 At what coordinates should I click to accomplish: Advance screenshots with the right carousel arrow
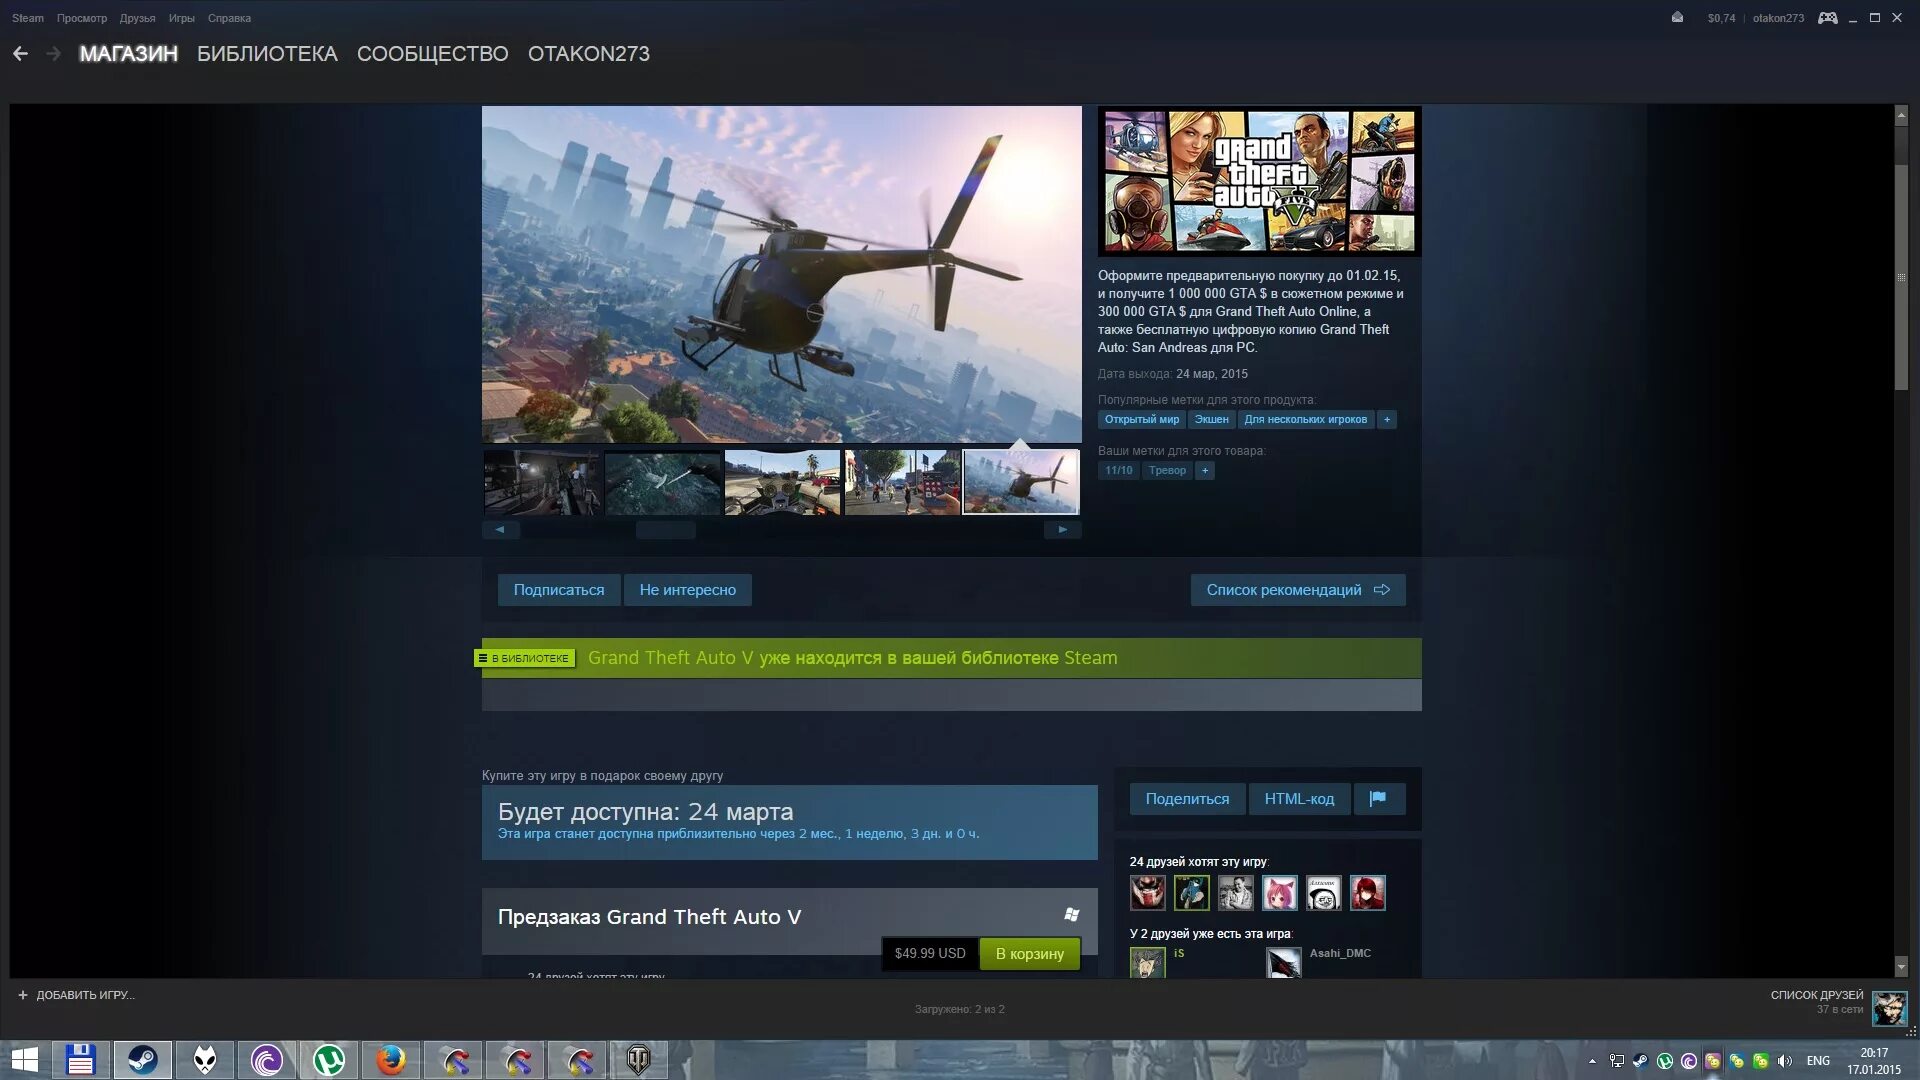[1062, 529]
